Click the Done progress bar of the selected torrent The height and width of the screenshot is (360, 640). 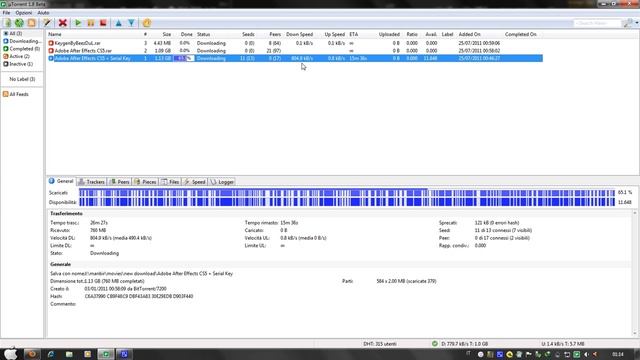pos(183,58)
